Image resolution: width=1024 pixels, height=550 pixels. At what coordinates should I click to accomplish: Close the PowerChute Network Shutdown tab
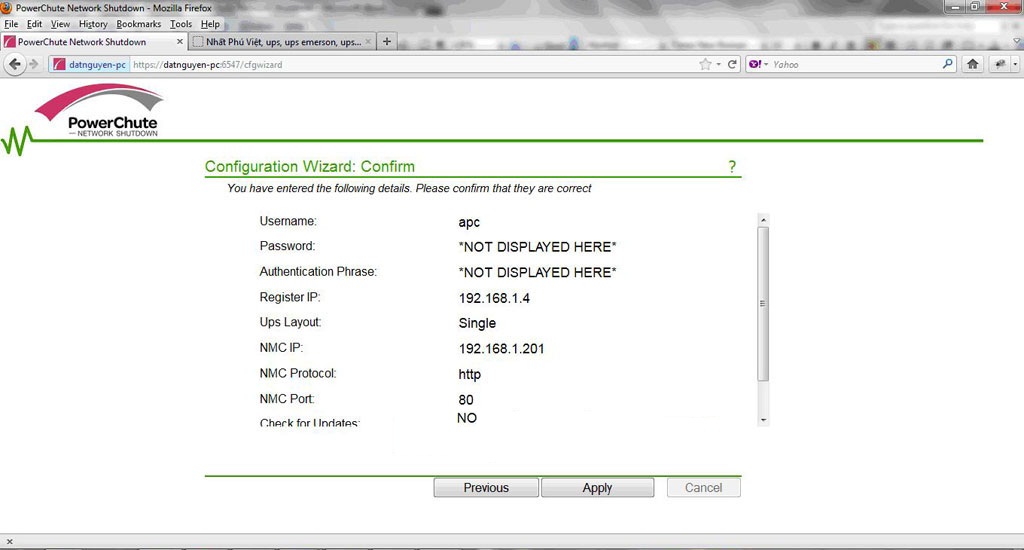[x=180, y=41]
